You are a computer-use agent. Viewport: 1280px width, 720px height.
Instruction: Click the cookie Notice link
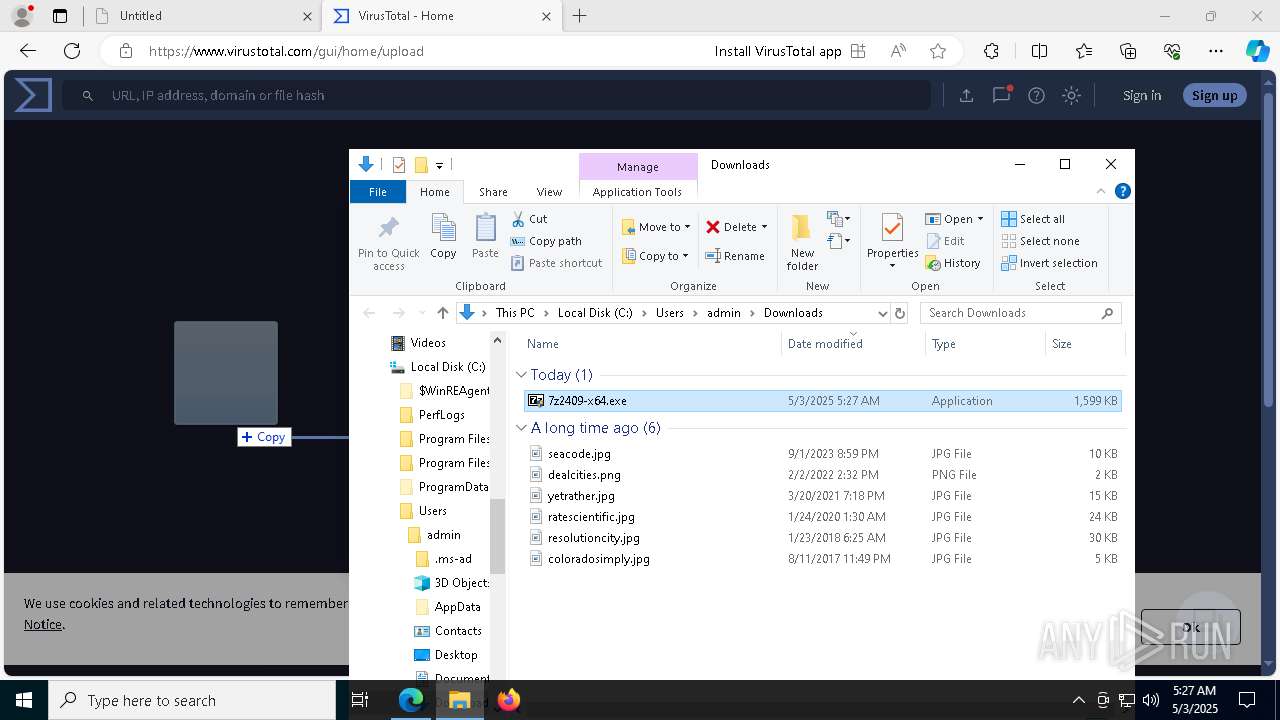click(x=43, y=624)
